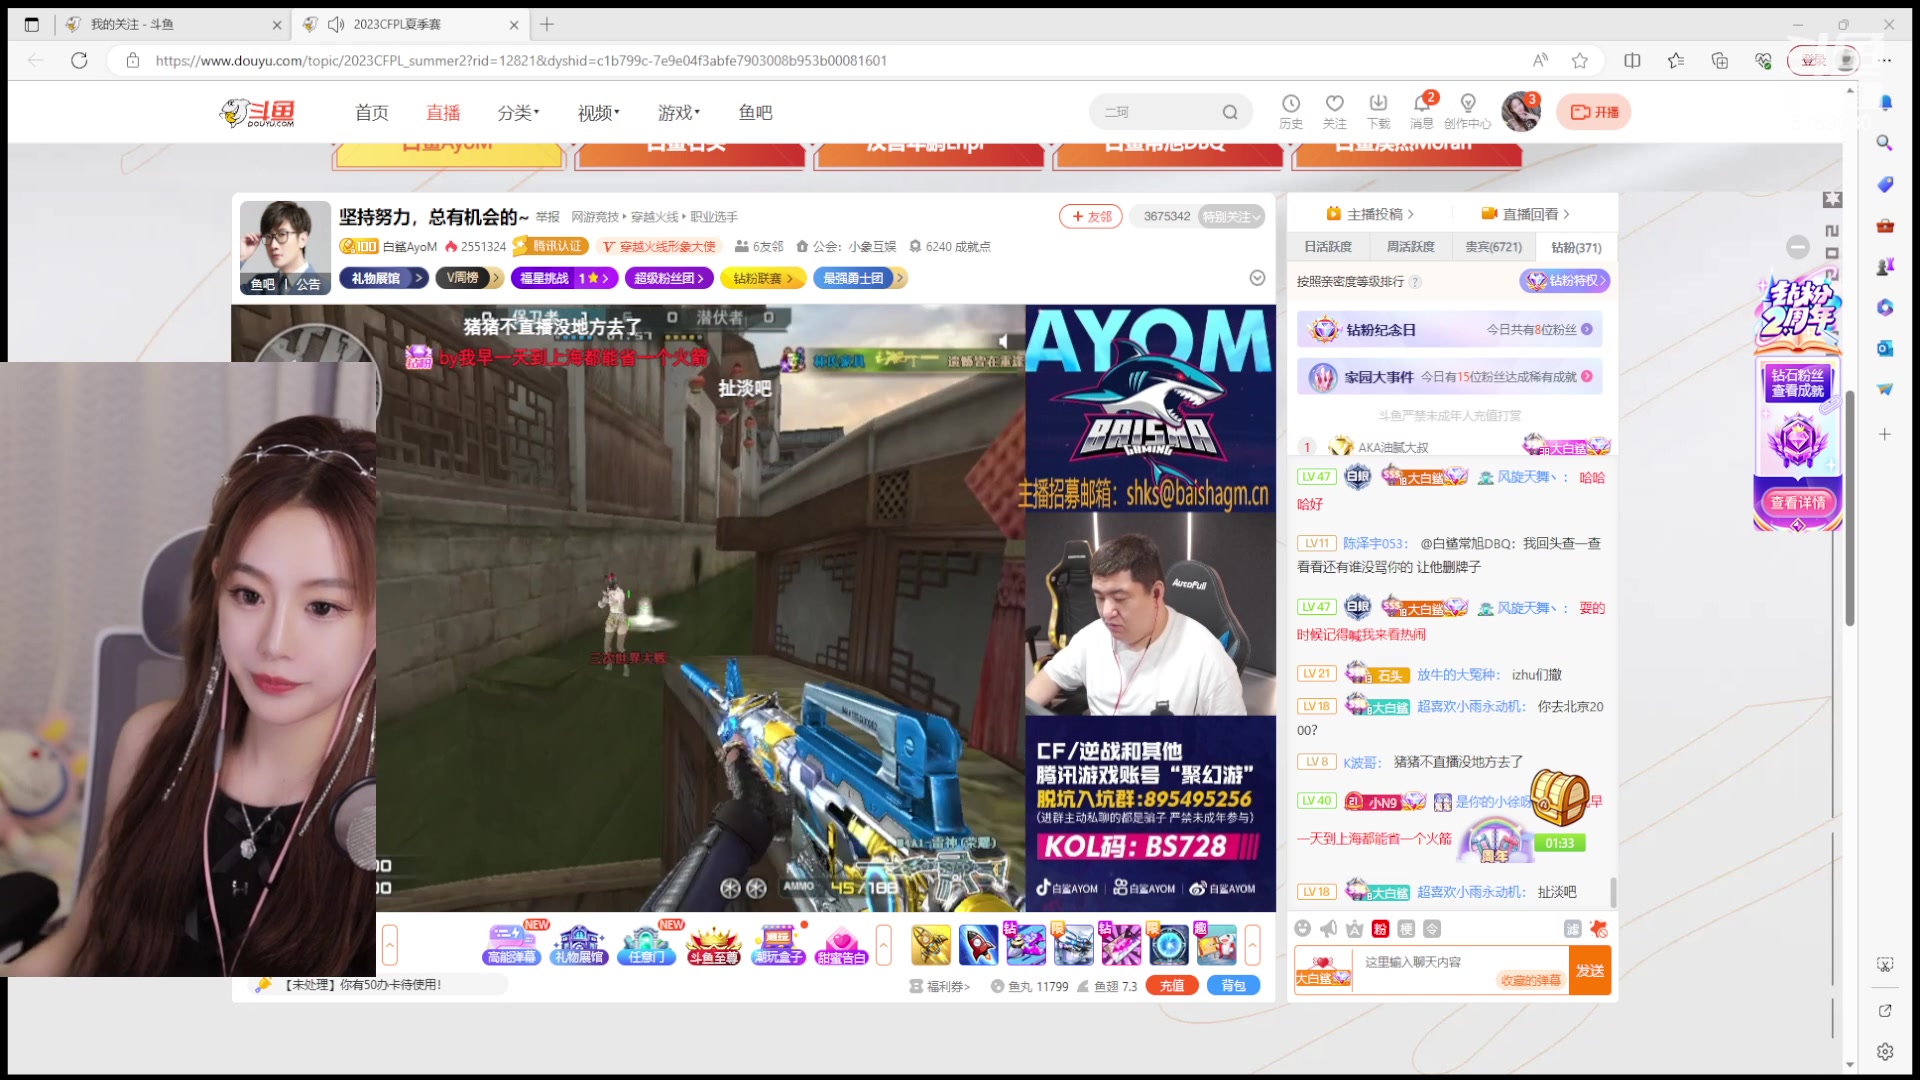This screenshot has height=1080, width=1920.
Task: Expand the 视频 dropdown menu
Action: pyautogui.click(x=598, y=113)
